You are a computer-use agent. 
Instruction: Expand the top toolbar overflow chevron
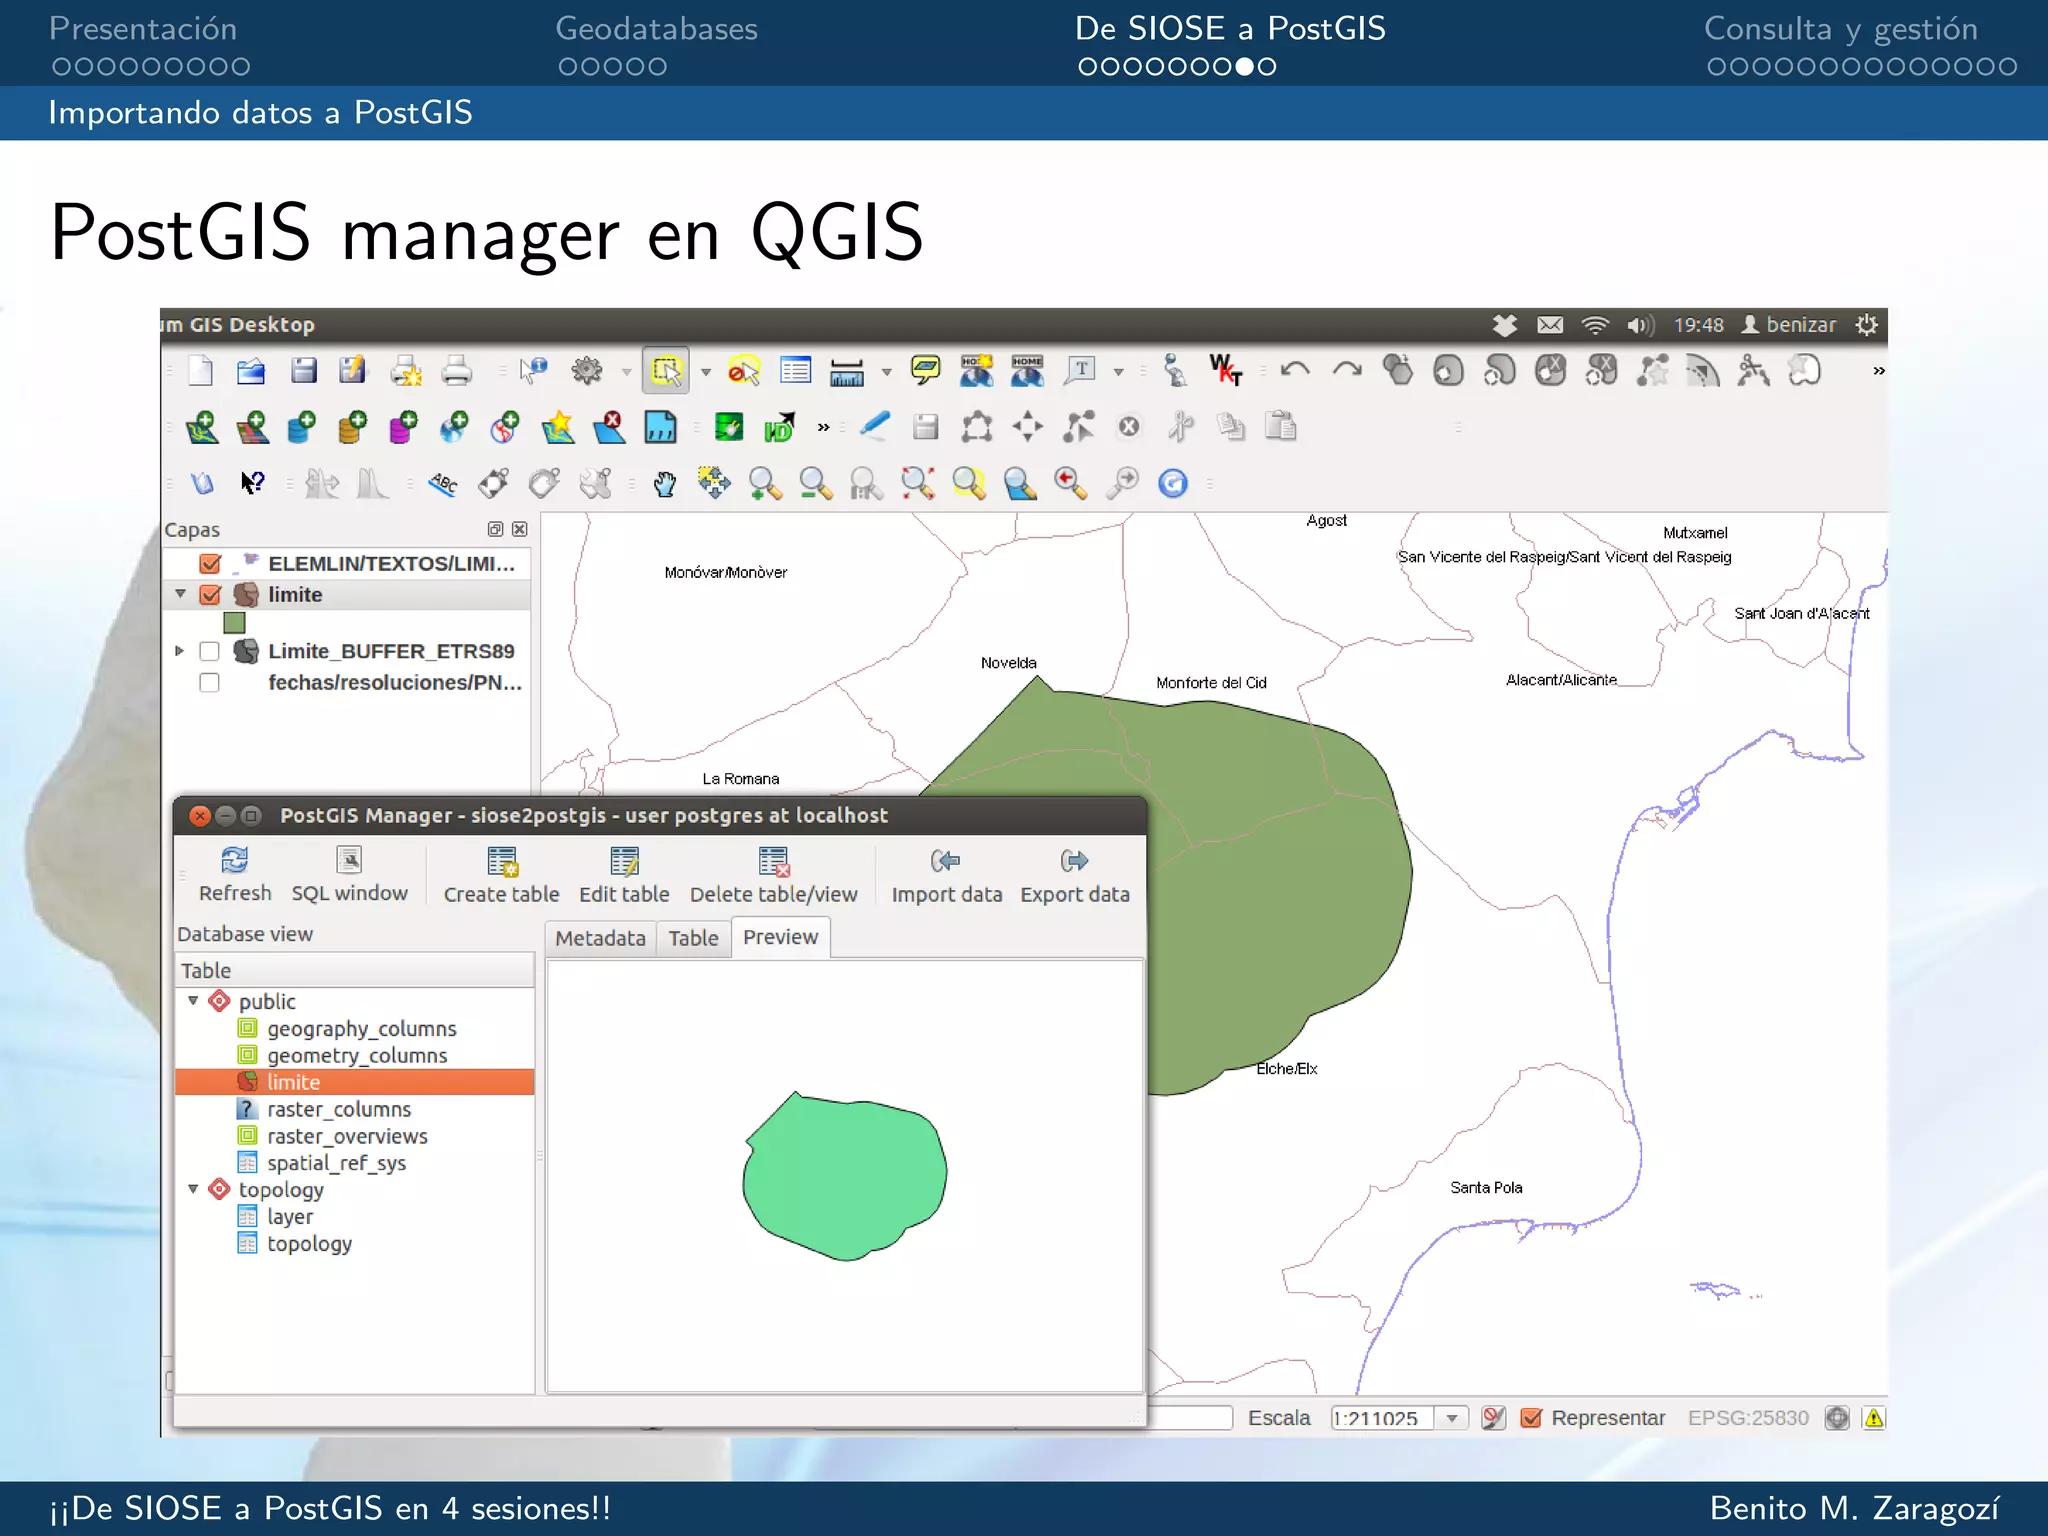pos(1878,371)
